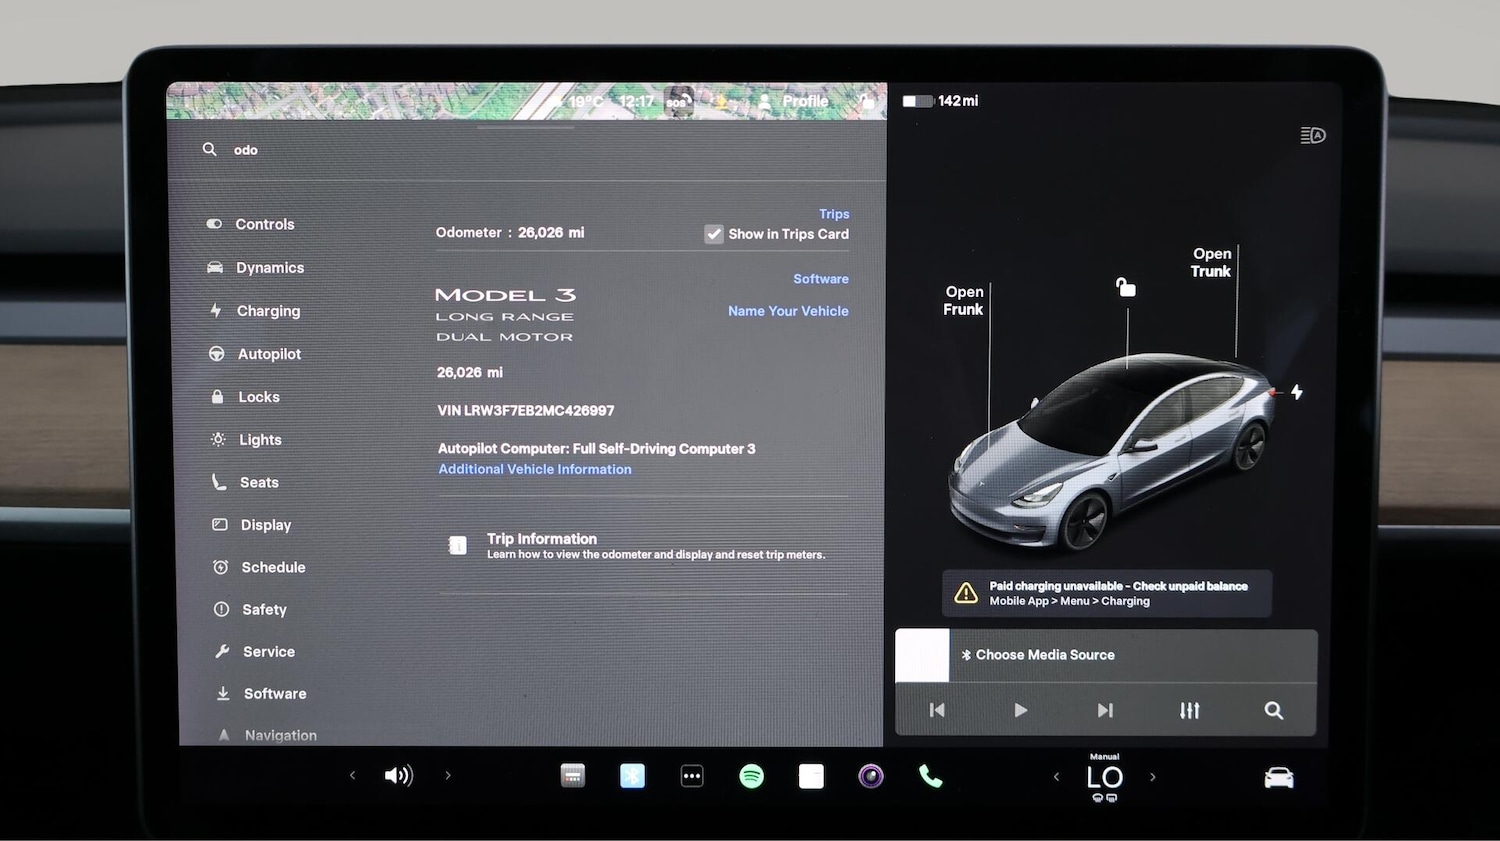Open the Trip Information manual entry

643,546
